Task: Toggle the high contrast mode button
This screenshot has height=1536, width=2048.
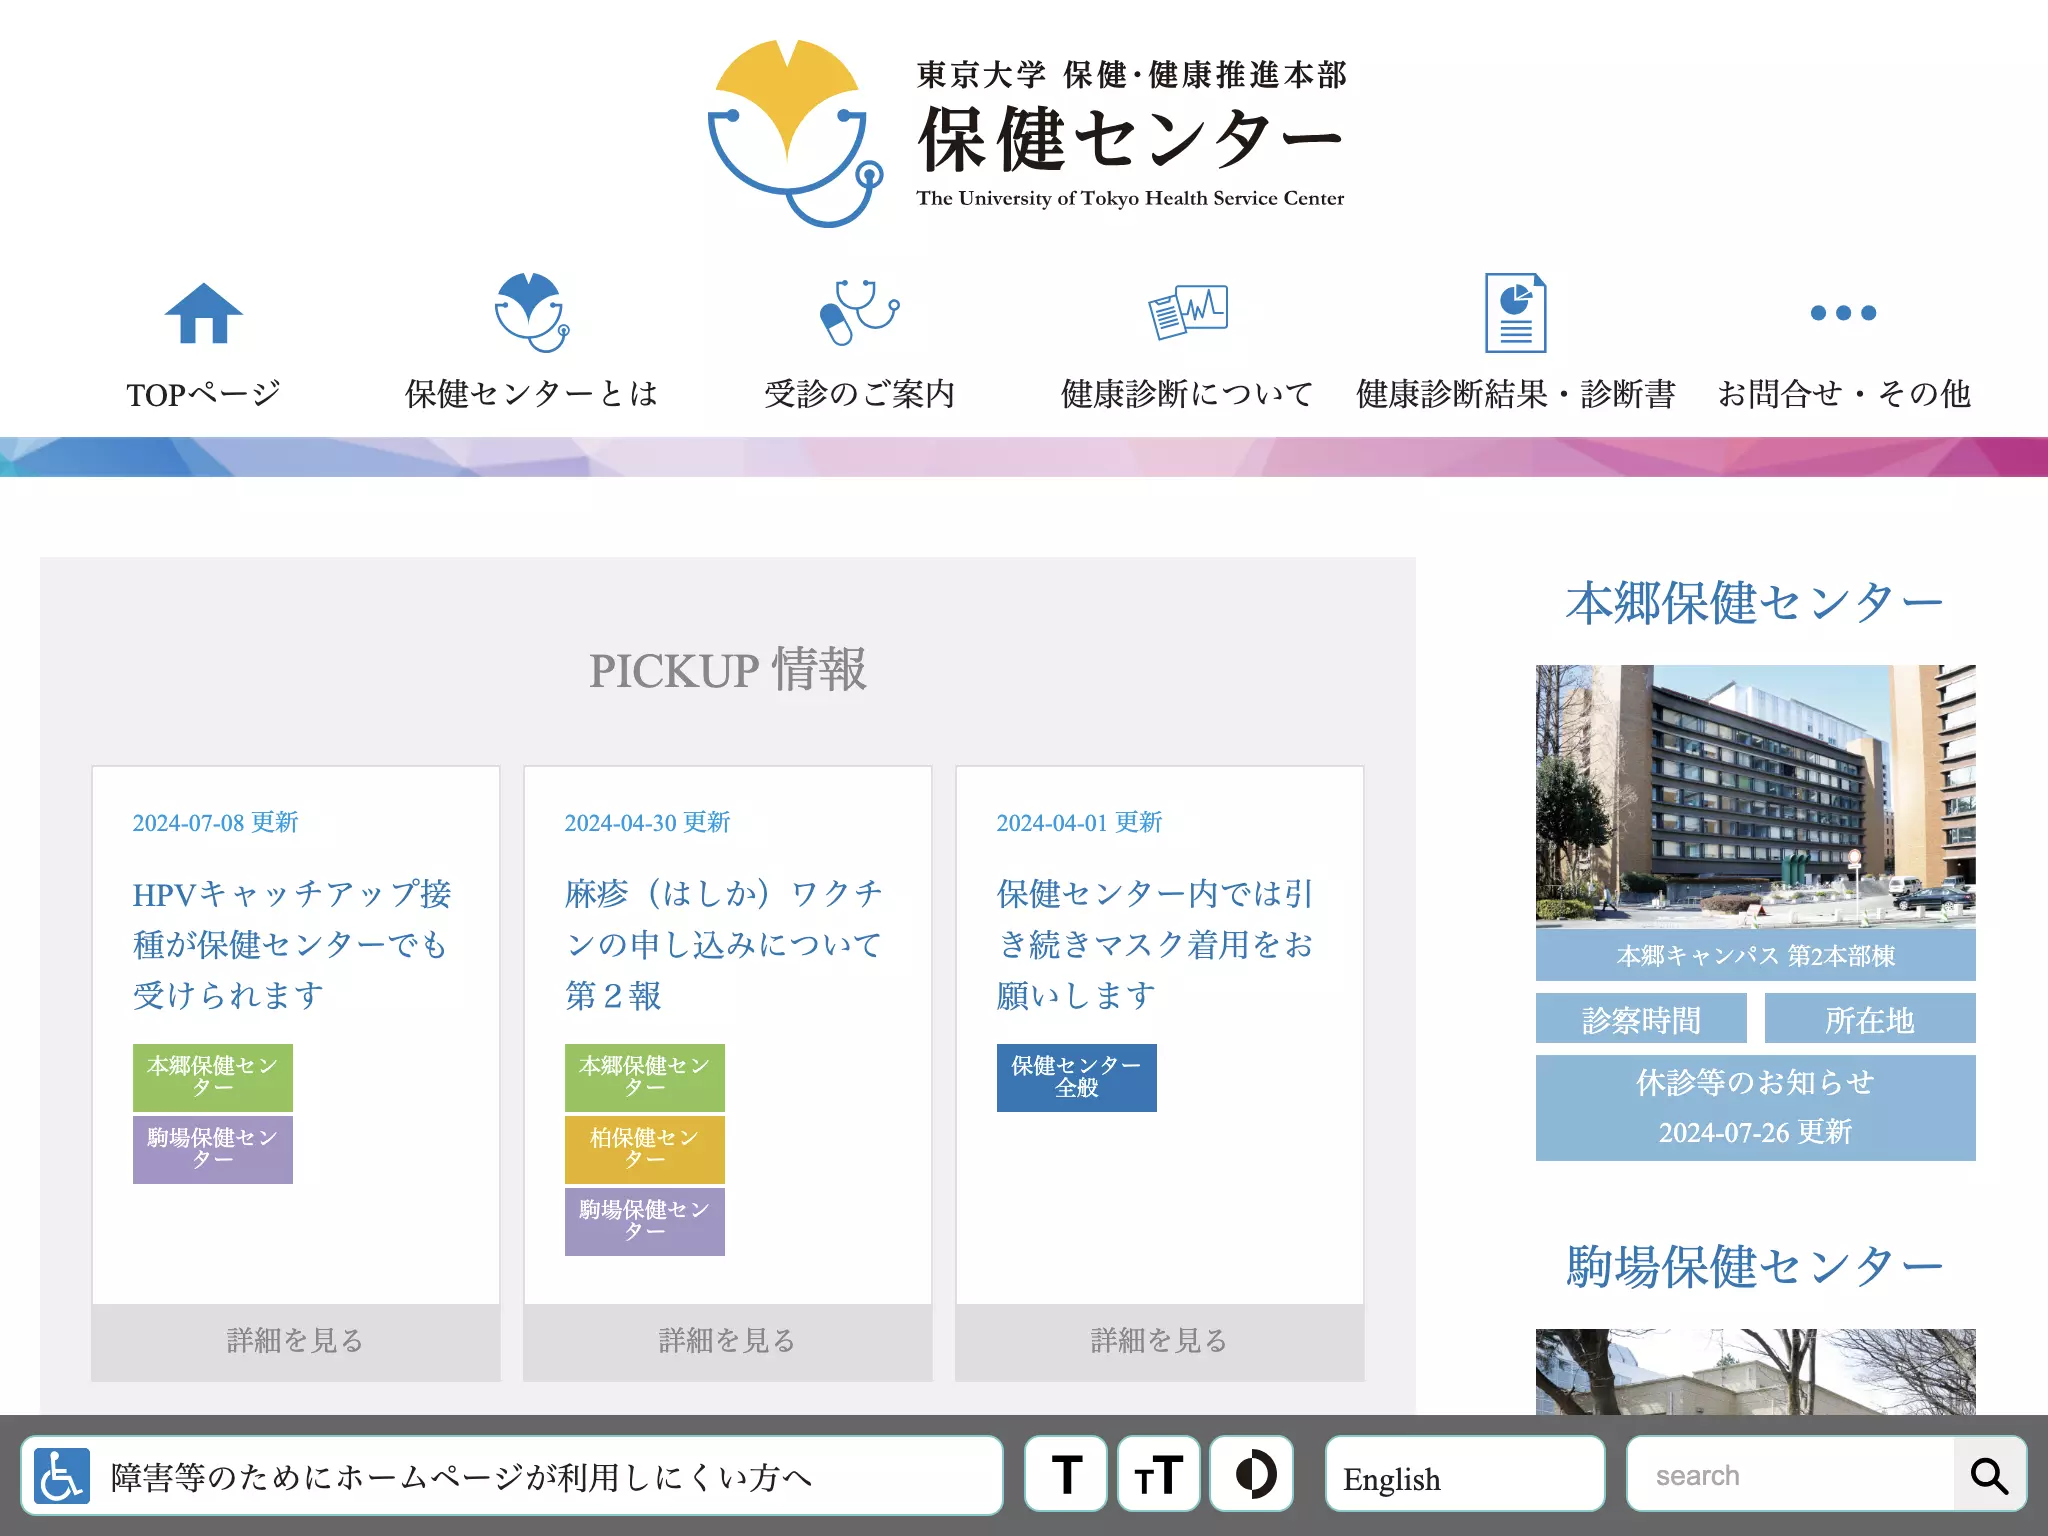Action: 1252,1475
